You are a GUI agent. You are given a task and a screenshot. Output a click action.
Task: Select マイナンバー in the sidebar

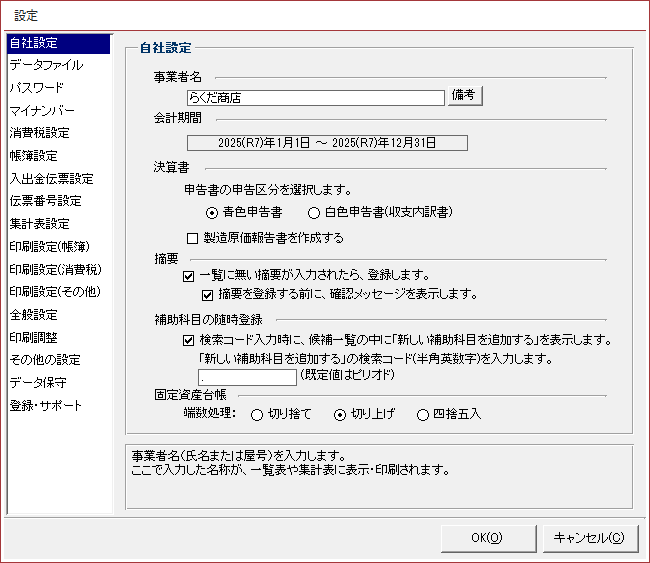click(x=42, y=111)
